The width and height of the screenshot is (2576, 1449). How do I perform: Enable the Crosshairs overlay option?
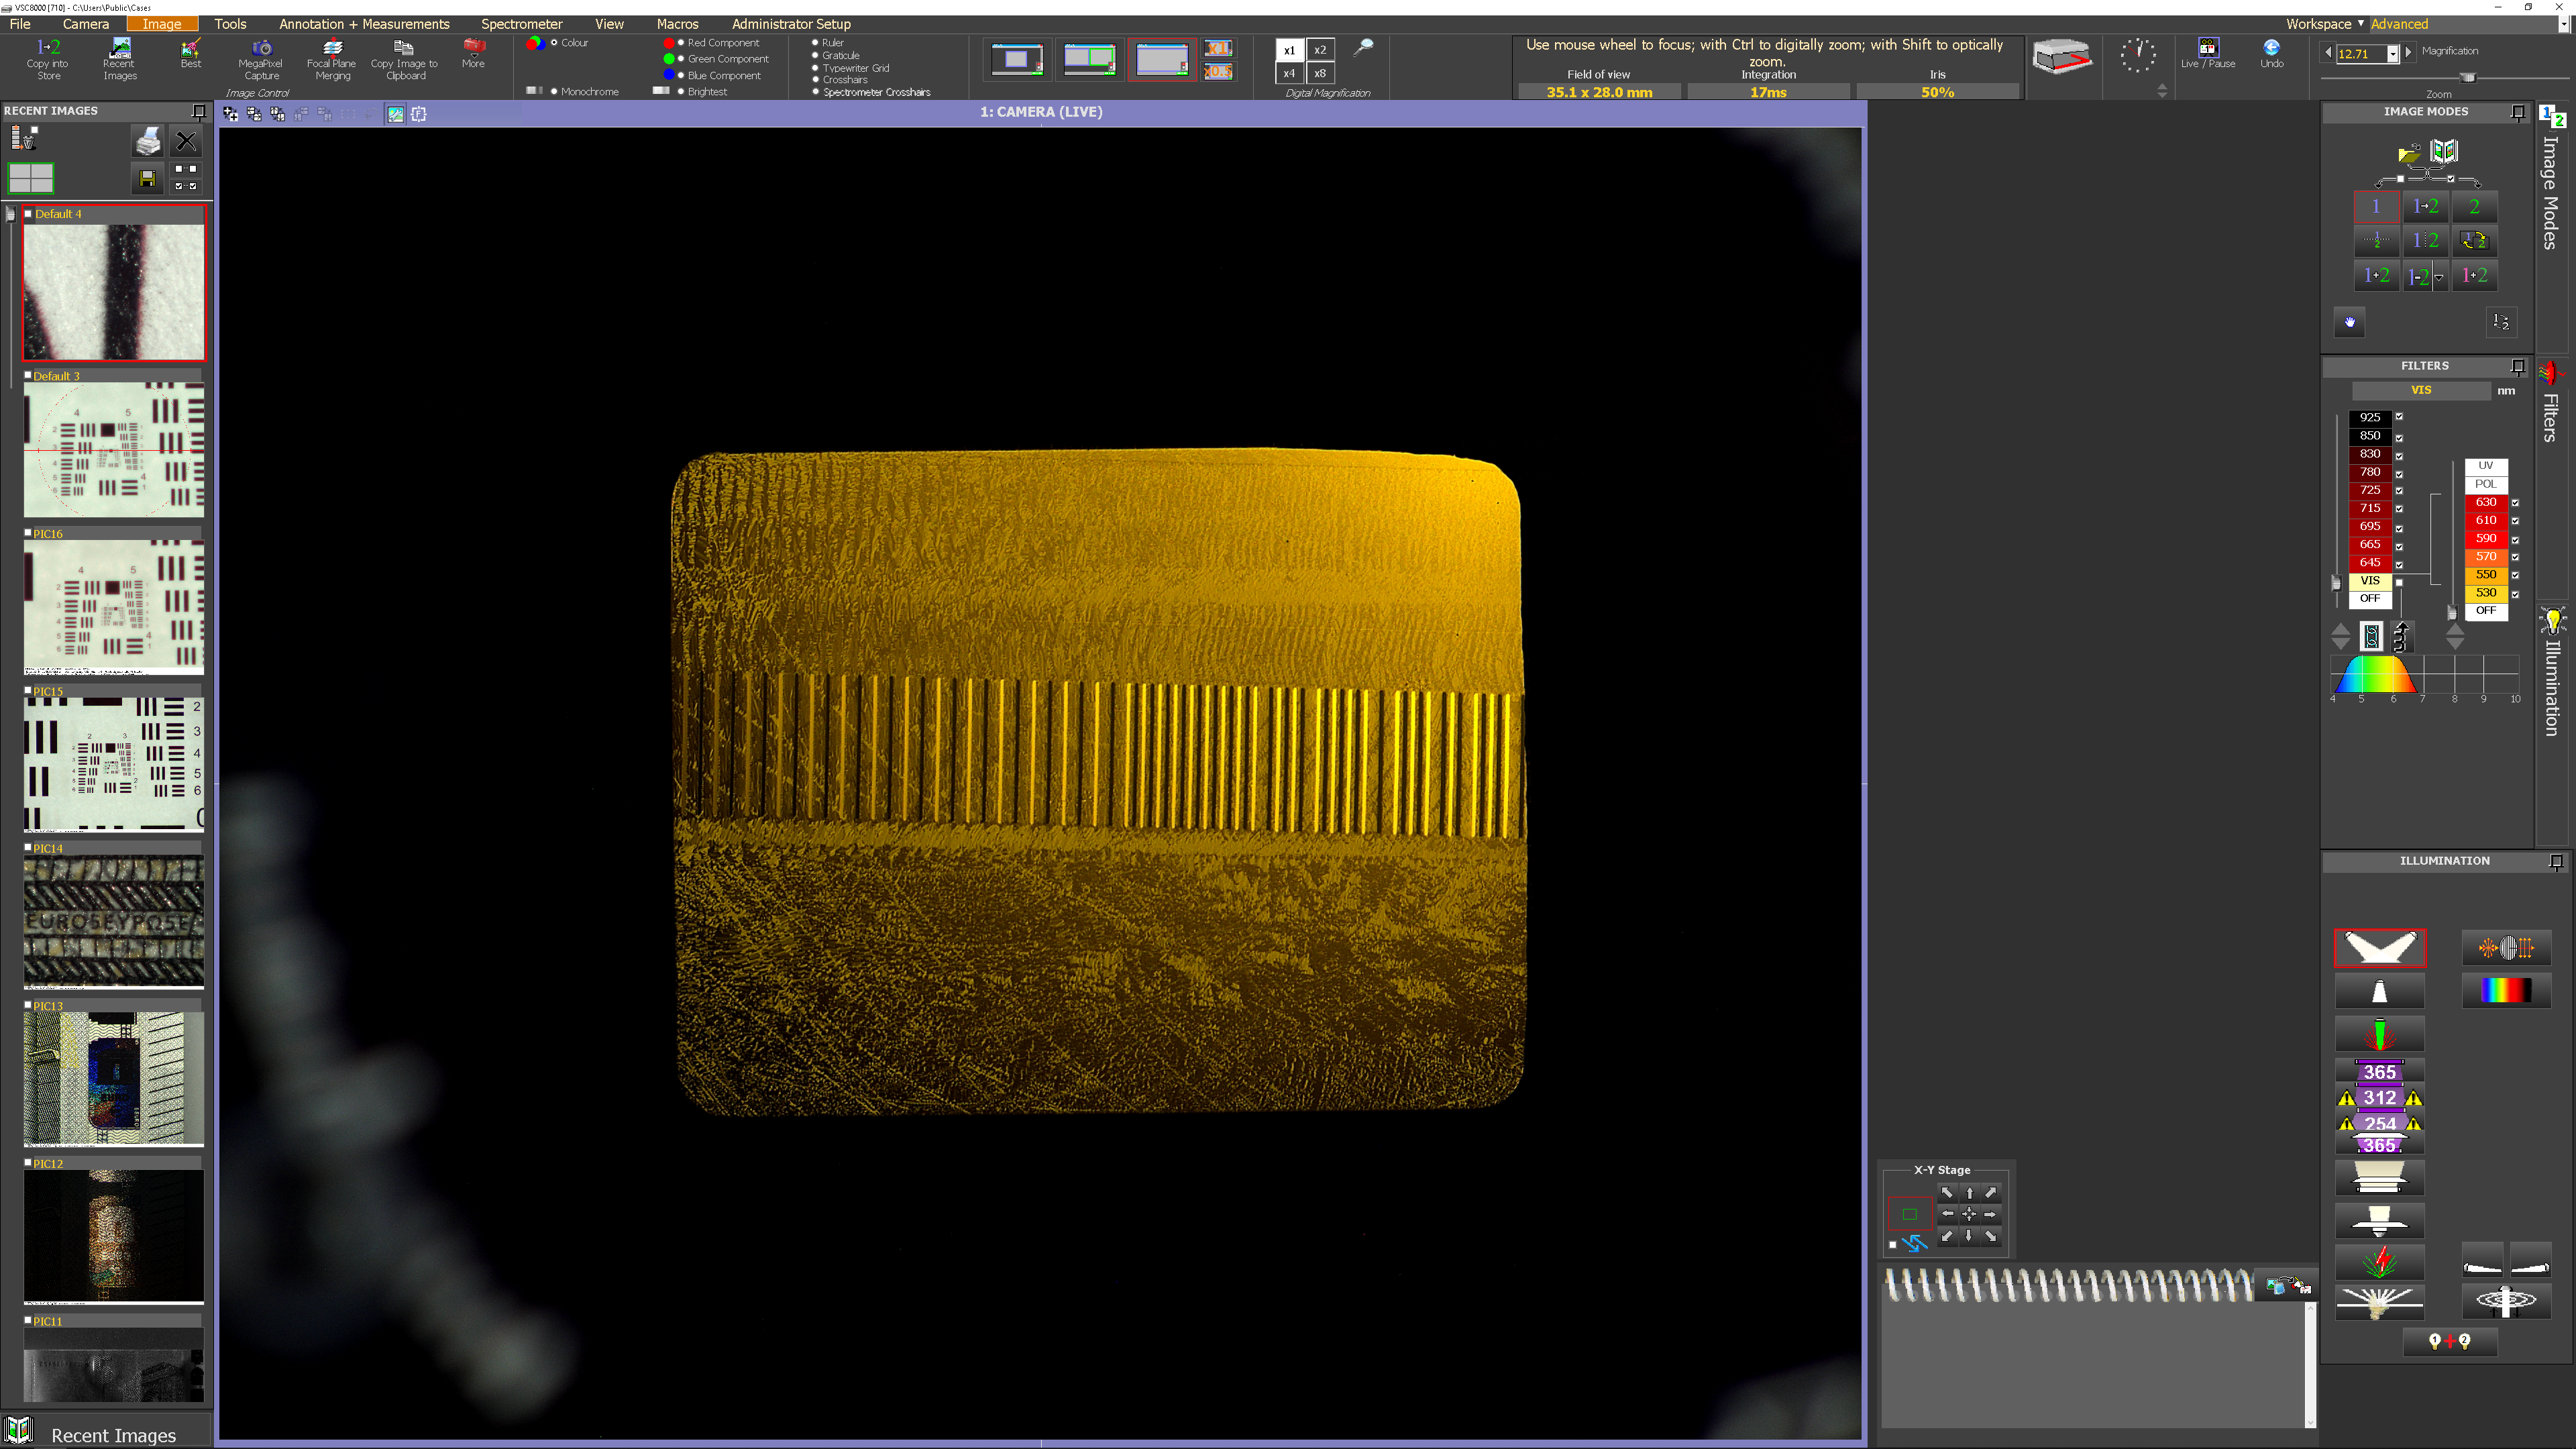[x=816, y=80]
